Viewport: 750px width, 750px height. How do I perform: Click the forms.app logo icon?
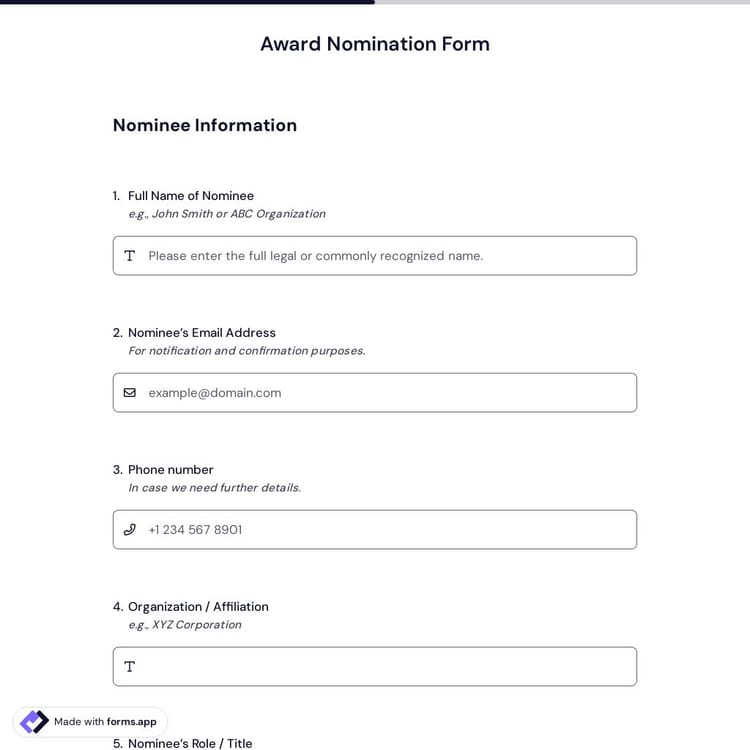click(x=34, y=722)
